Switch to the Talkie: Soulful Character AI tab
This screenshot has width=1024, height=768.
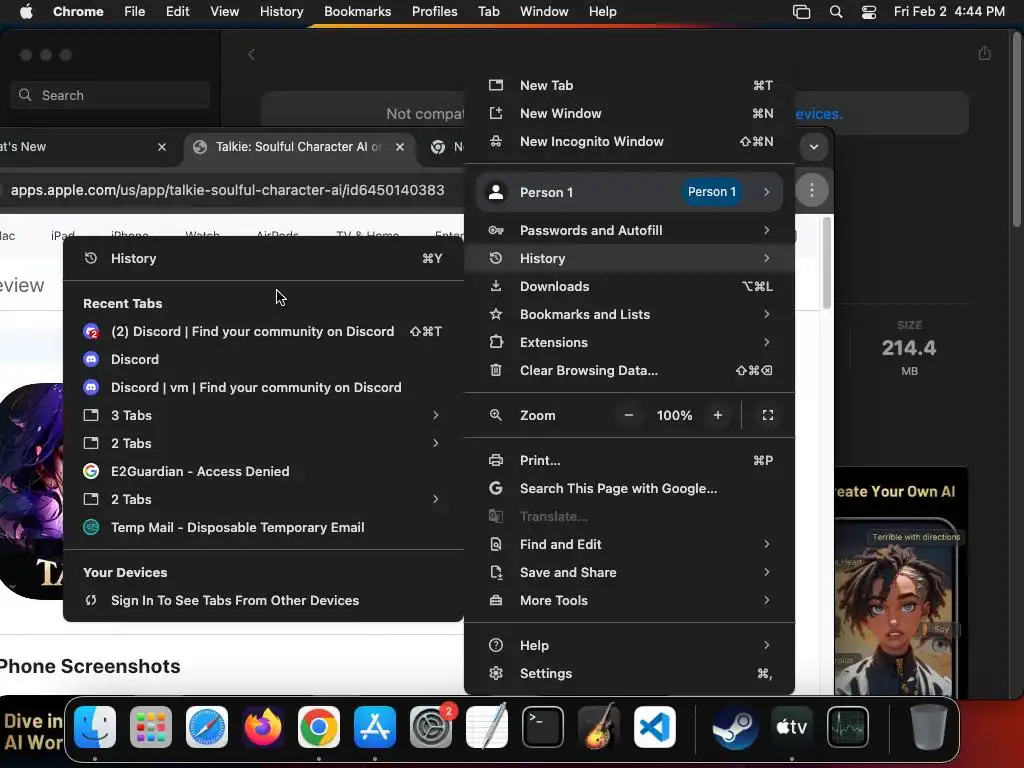pos(298,147)
